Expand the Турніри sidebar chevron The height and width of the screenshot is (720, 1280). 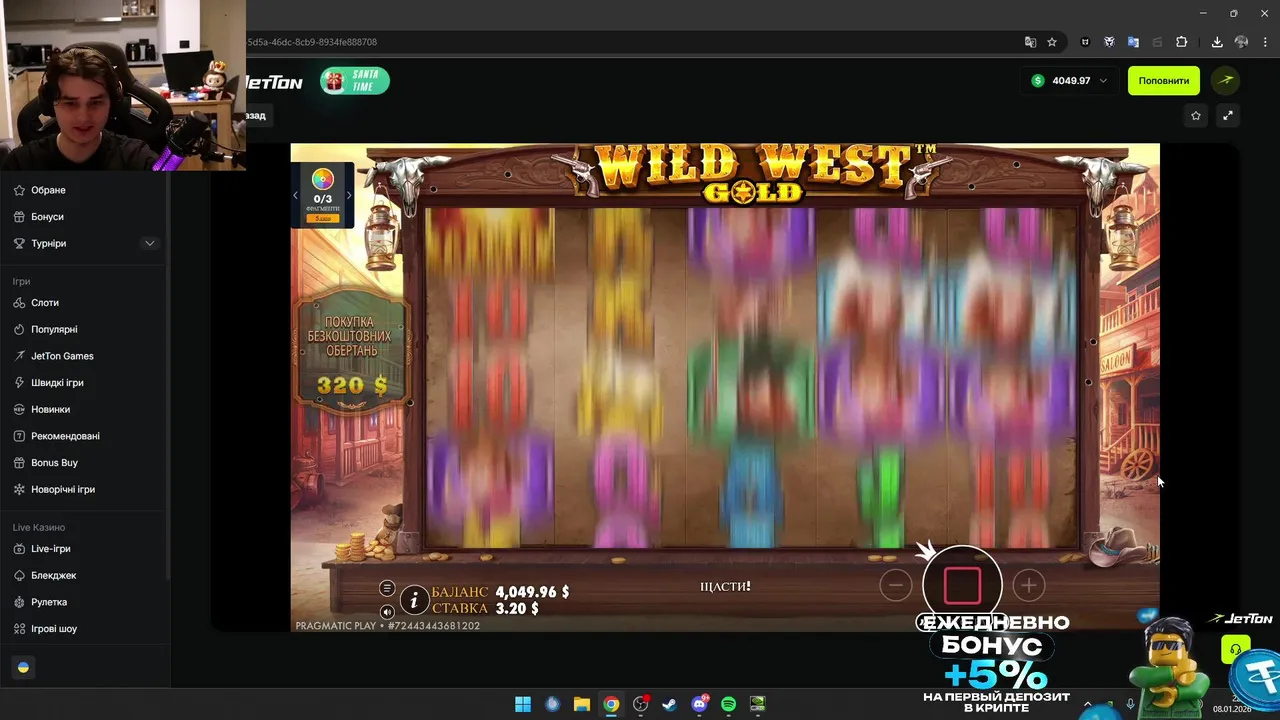coord(150,243)
